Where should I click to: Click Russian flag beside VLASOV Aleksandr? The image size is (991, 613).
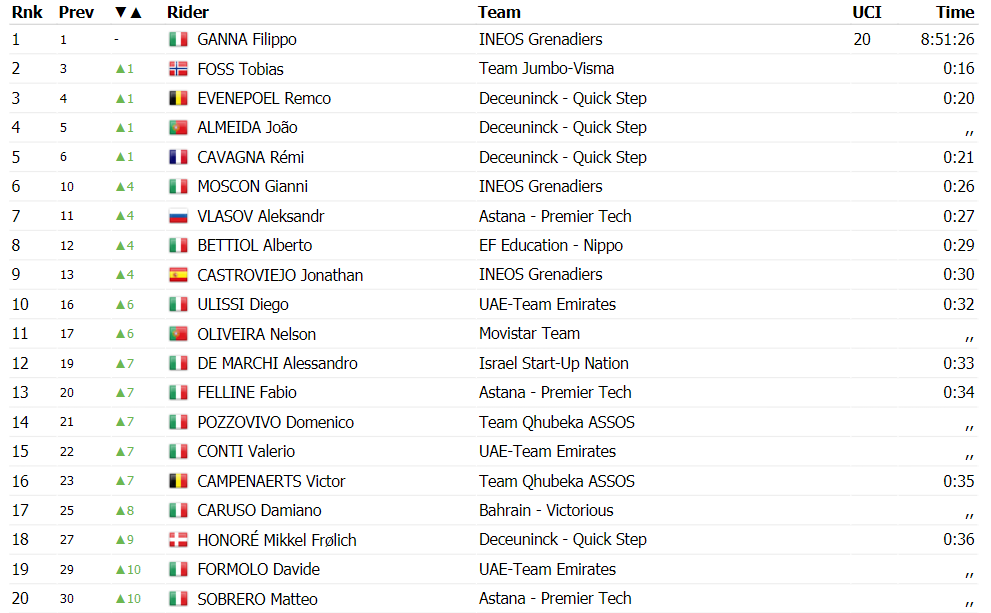(178, 216)
